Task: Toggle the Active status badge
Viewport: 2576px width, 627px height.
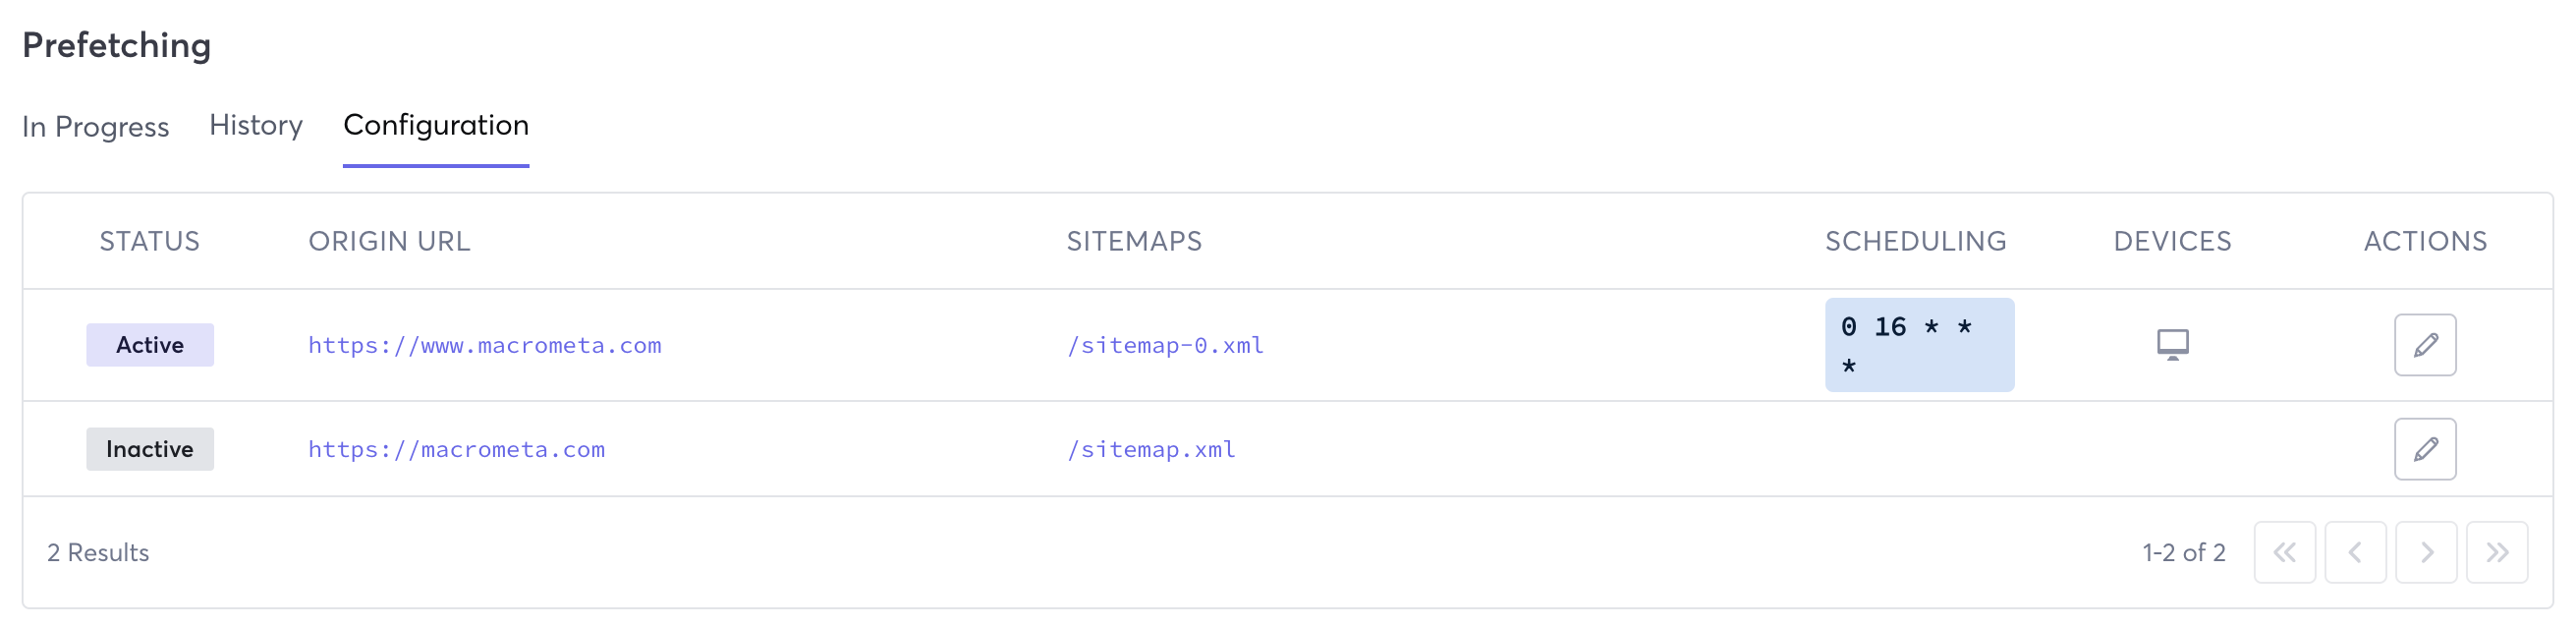Action: click(x=149, y=344)
